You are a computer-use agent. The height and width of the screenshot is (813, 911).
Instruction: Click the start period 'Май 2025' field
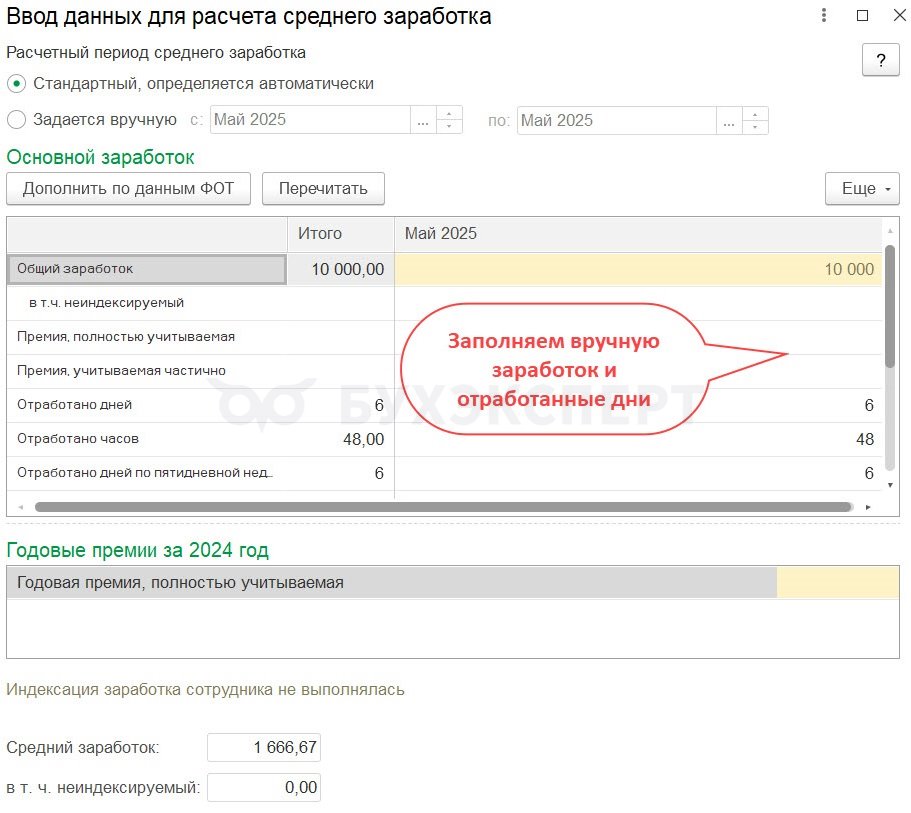(x=310, y=120)
